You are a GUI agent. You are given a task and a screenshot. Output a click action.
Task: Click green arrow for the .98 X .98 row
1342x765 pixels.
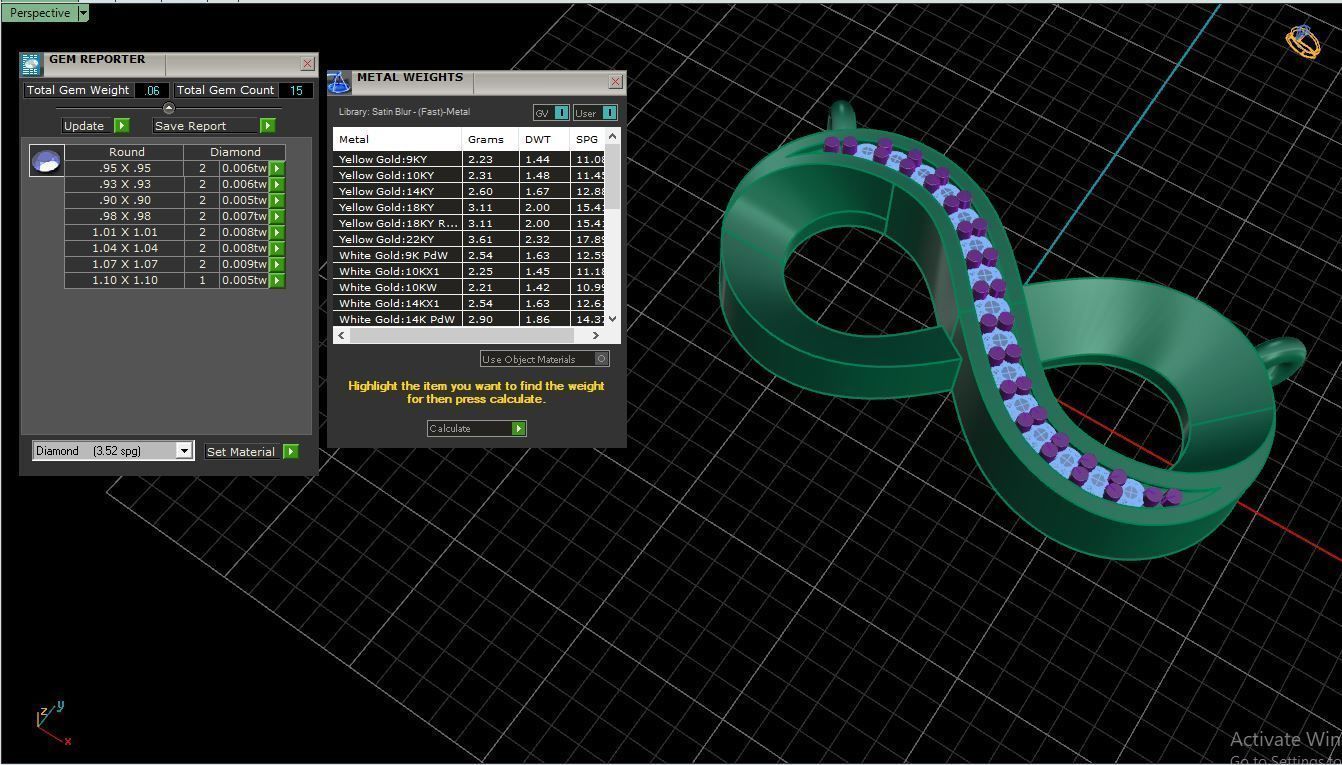tap(277, 216)
